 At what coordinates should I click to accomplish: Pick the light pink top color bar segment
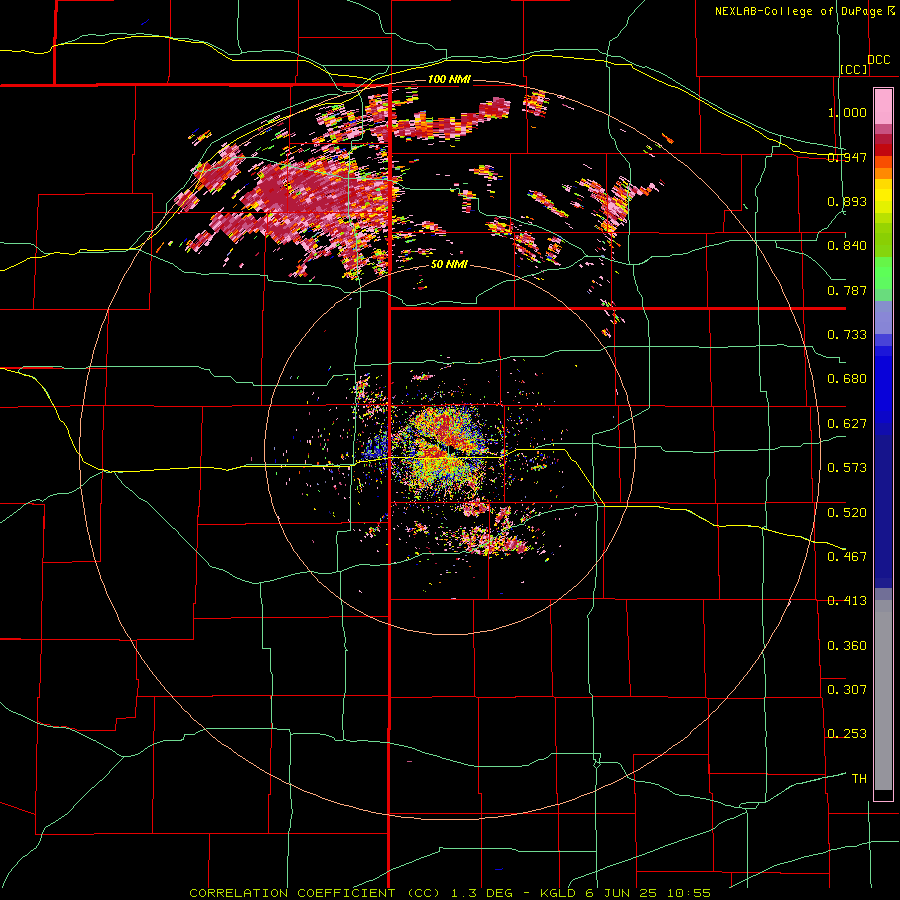pyautogui.click(x=883, y=106)
